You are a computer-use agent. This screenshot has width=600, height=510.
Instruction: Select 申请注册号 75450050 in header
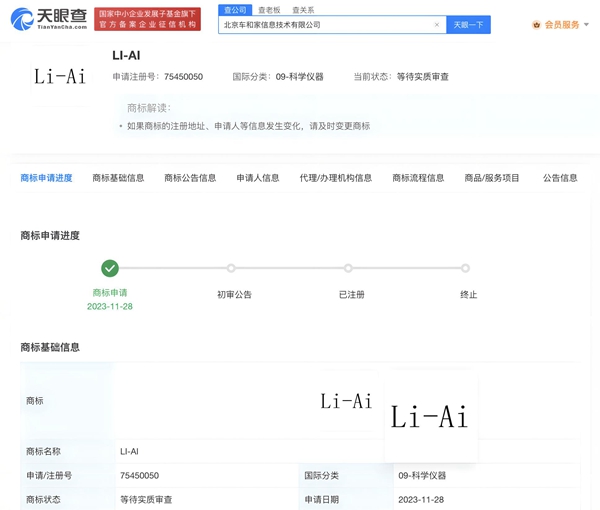(x=158, y=77)
